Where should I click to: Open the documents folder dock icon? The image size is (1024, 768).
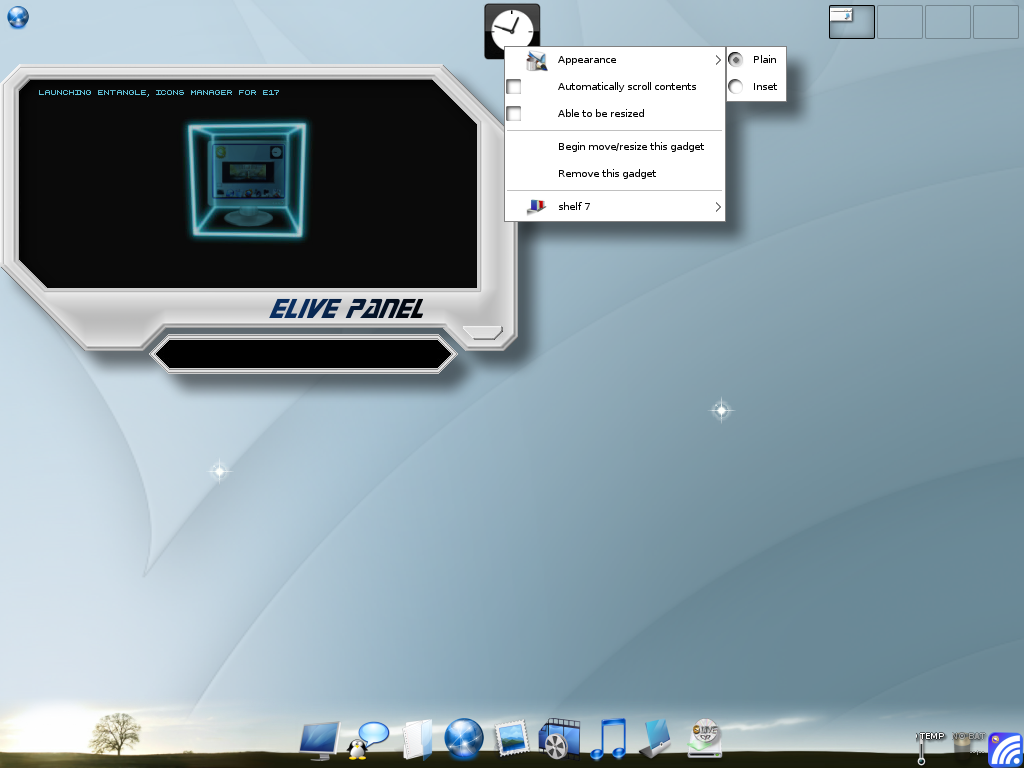(x=417, y=740)
